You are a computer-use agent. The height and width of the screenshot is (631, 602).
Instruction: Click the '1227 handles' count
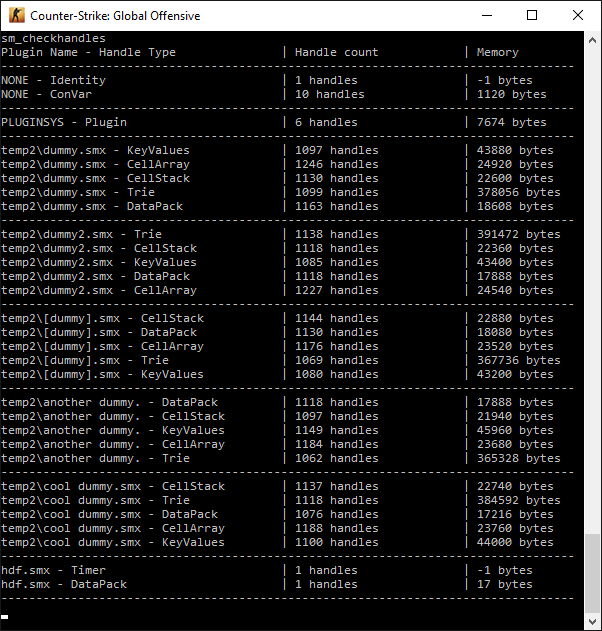(x=337, y=291)
